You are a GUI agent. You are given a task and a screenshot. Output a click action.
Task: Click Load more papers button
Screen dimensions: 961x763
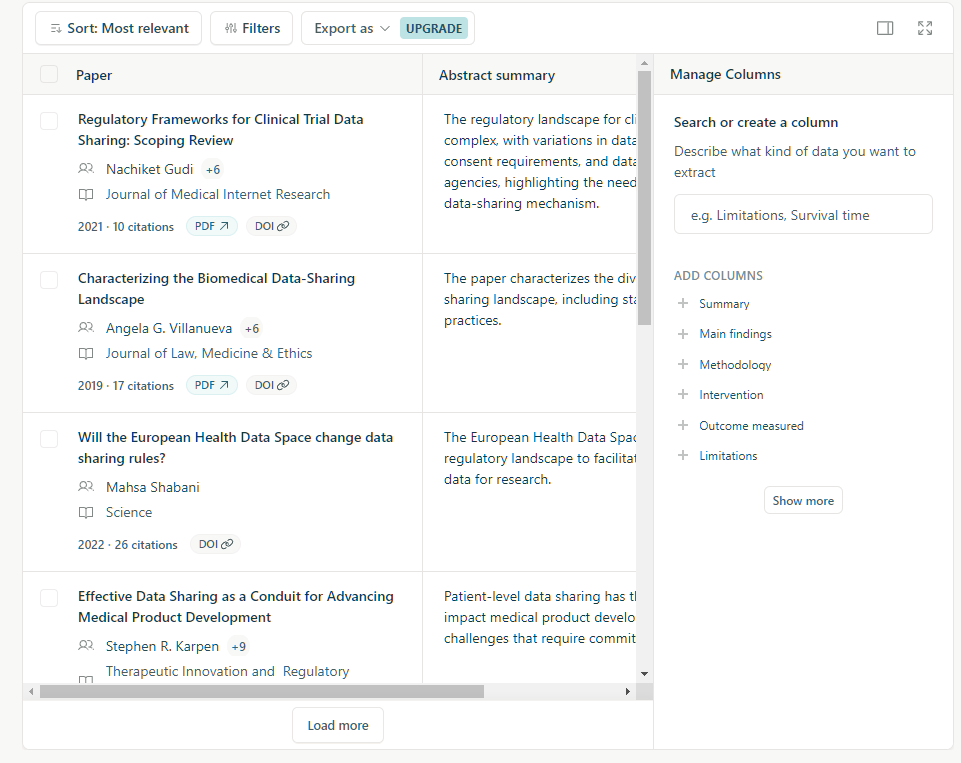(x=338, y=726)
